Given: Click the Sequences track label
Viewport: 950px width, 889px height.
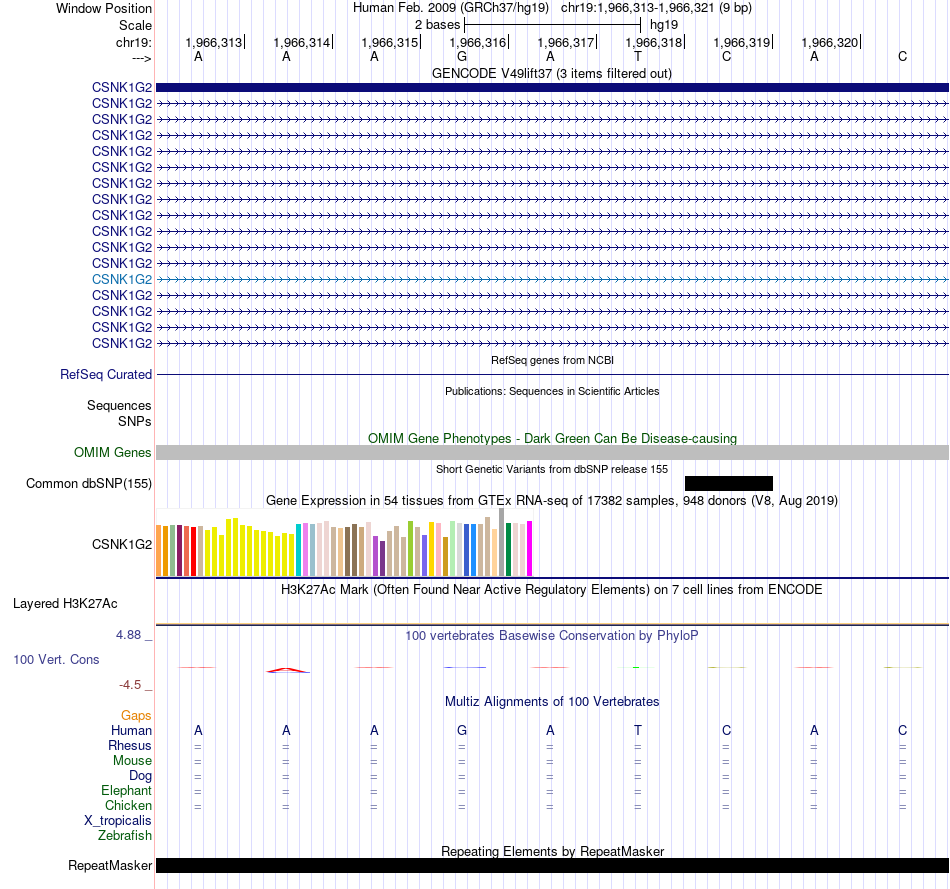Looking at the screenshot, I should (x=119, y=405).
